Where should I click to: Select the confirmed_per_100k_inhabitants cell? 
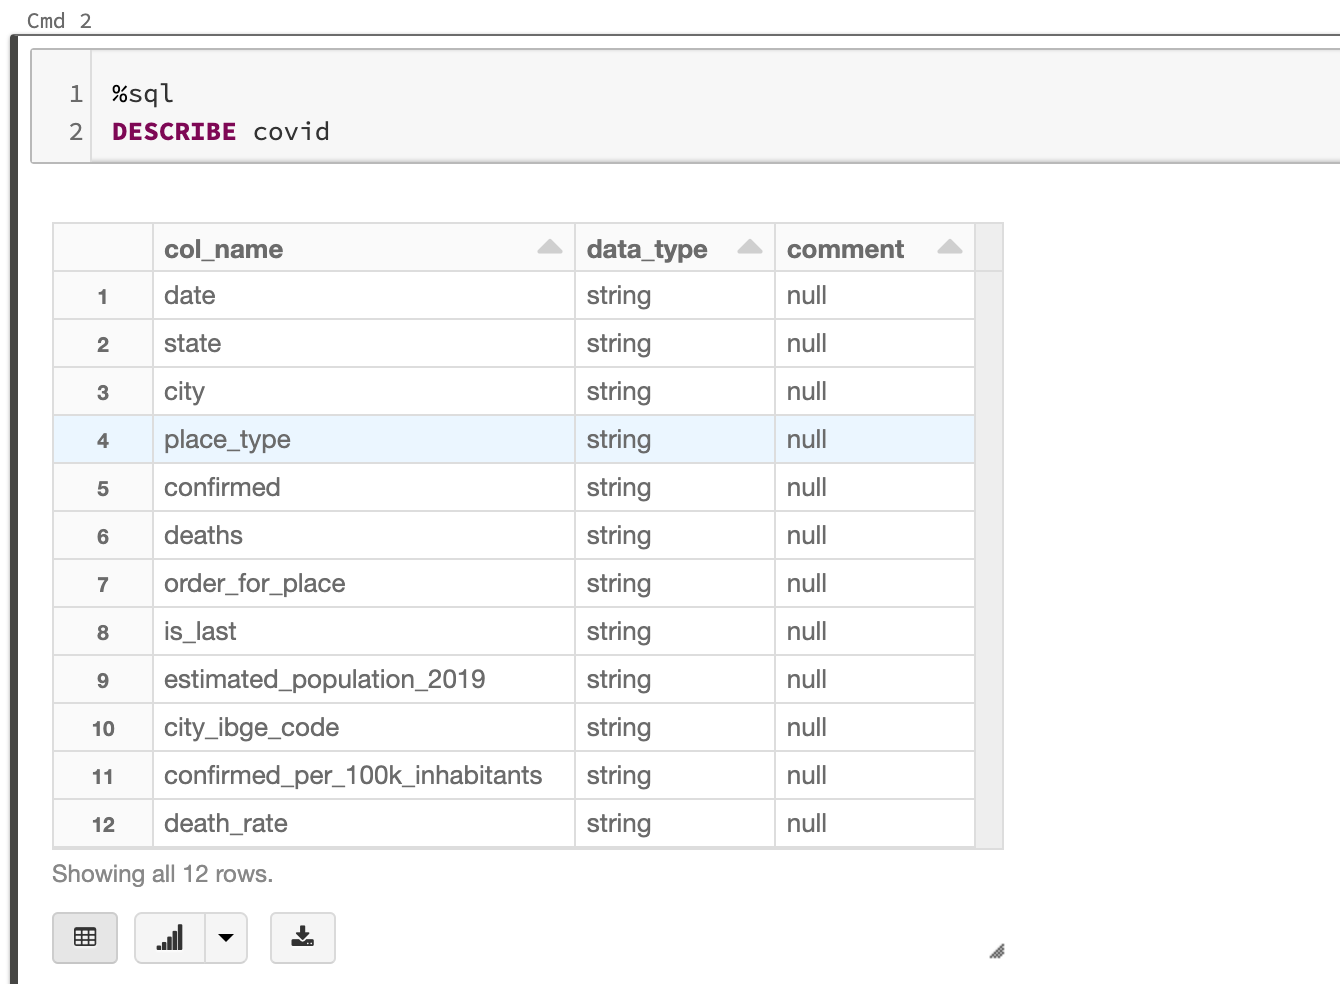coord(352,776)
